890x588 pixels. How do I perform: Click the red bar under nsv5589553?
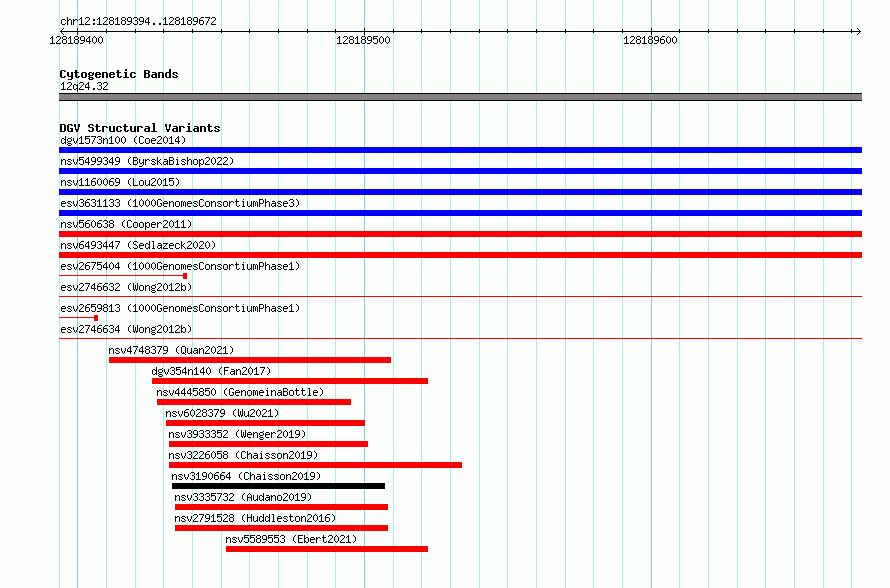(x=327, y=549)
